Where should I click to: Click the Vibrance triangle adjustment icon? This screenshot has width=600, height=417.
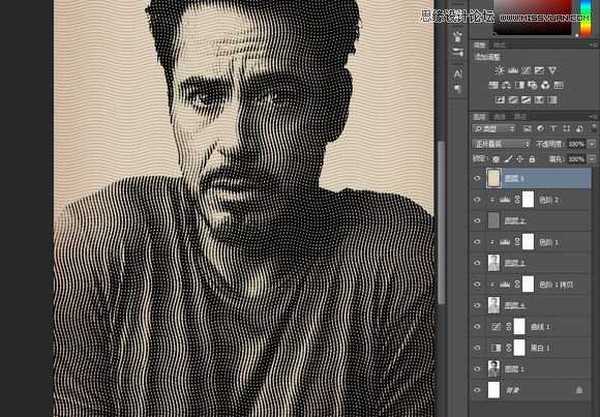pyautogui.click(x=555, y=69)
